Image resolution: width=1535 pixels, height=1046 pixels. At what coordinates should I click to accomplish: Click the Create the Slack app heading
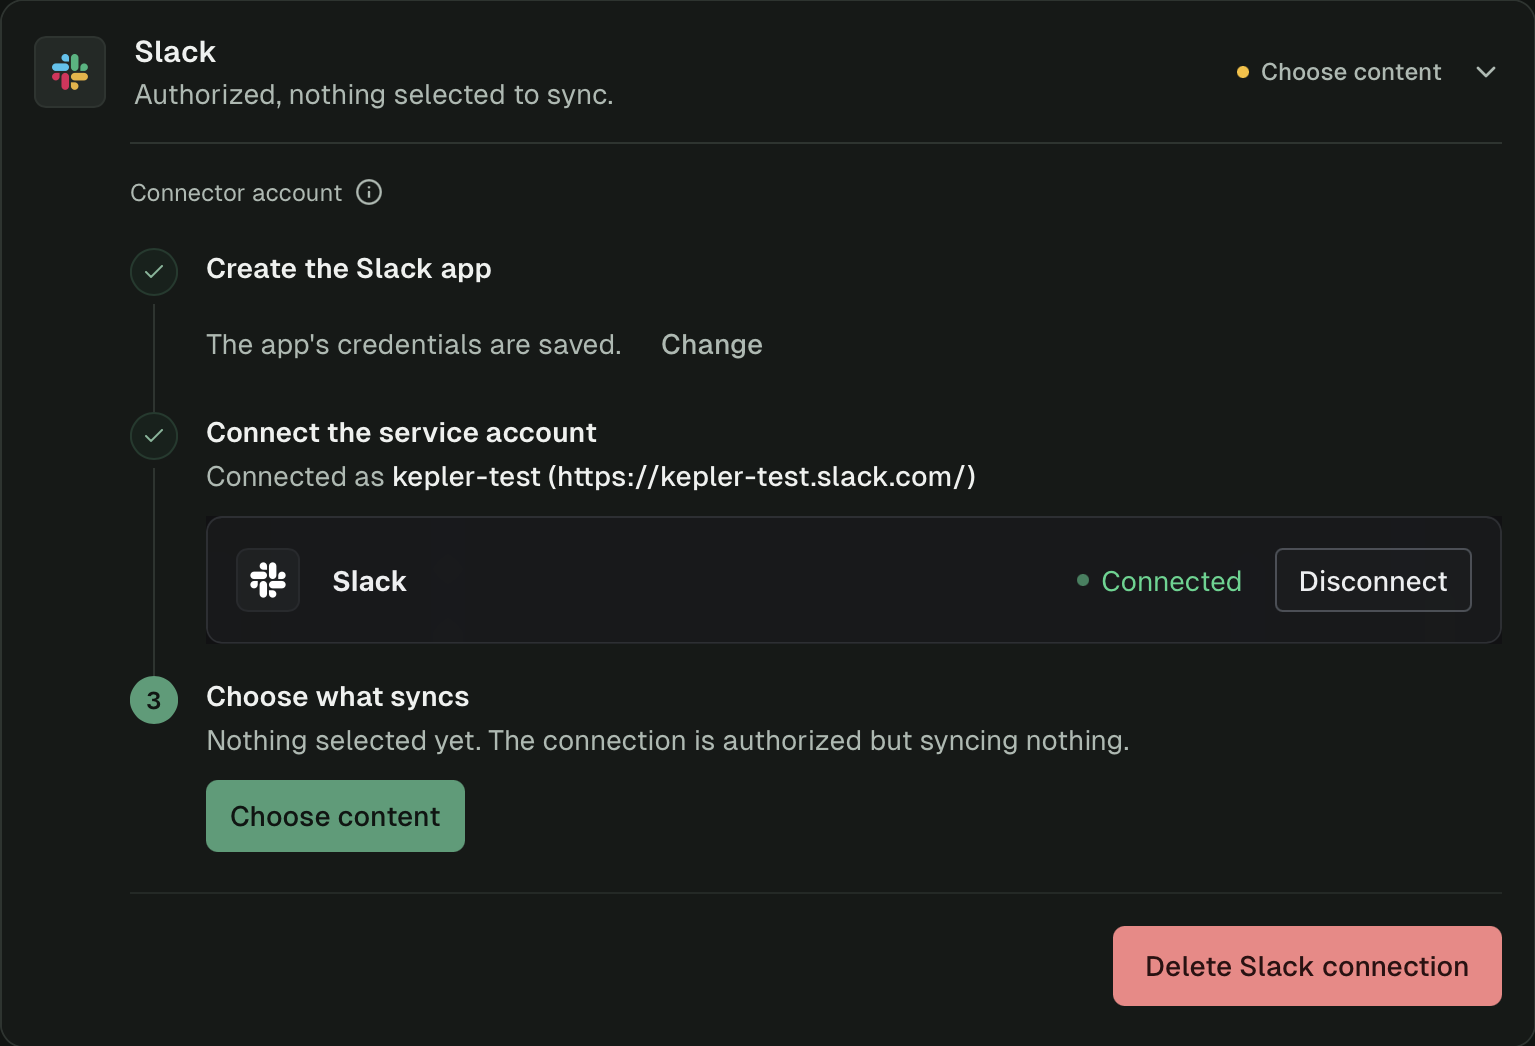pos(349,269)
